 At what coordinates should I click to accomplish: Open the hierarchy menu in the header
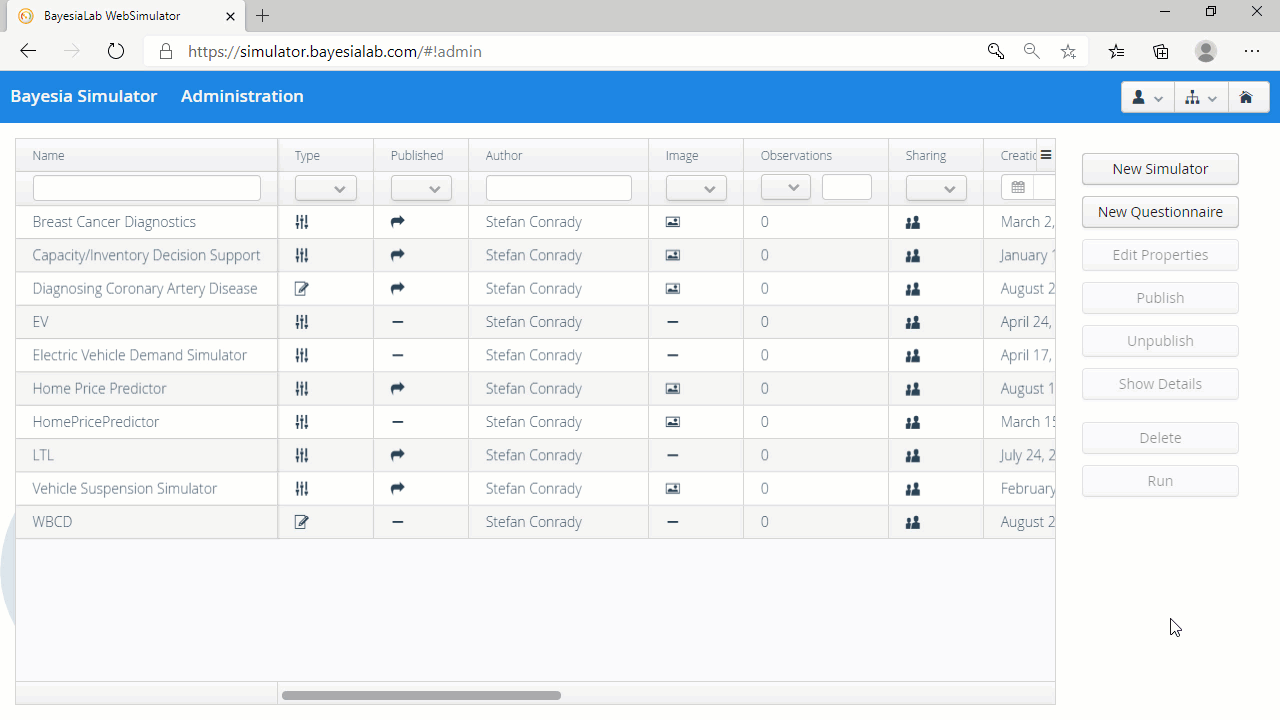click(1200, 97)
